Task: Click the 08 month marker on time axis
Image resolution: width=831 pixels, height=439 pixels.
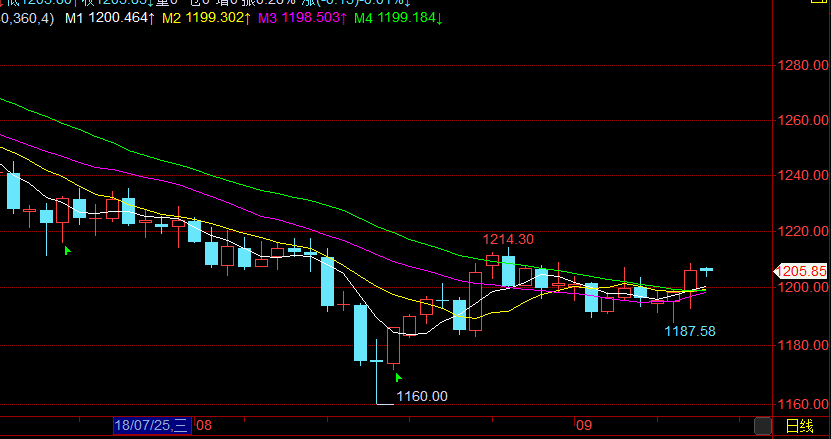Action: 204,425
